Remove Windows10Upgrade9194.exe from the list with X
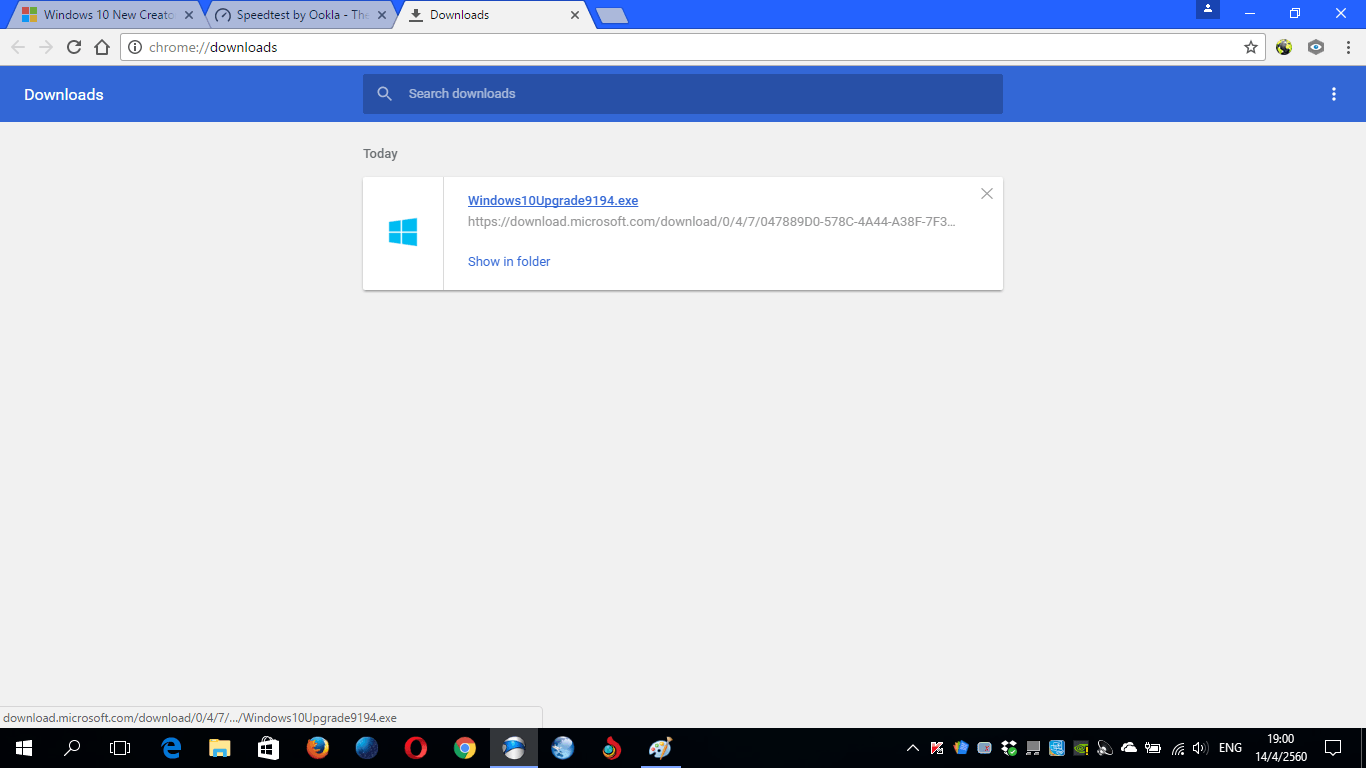Viewport: 1366px width, 768px height. [x=987, y=194]
